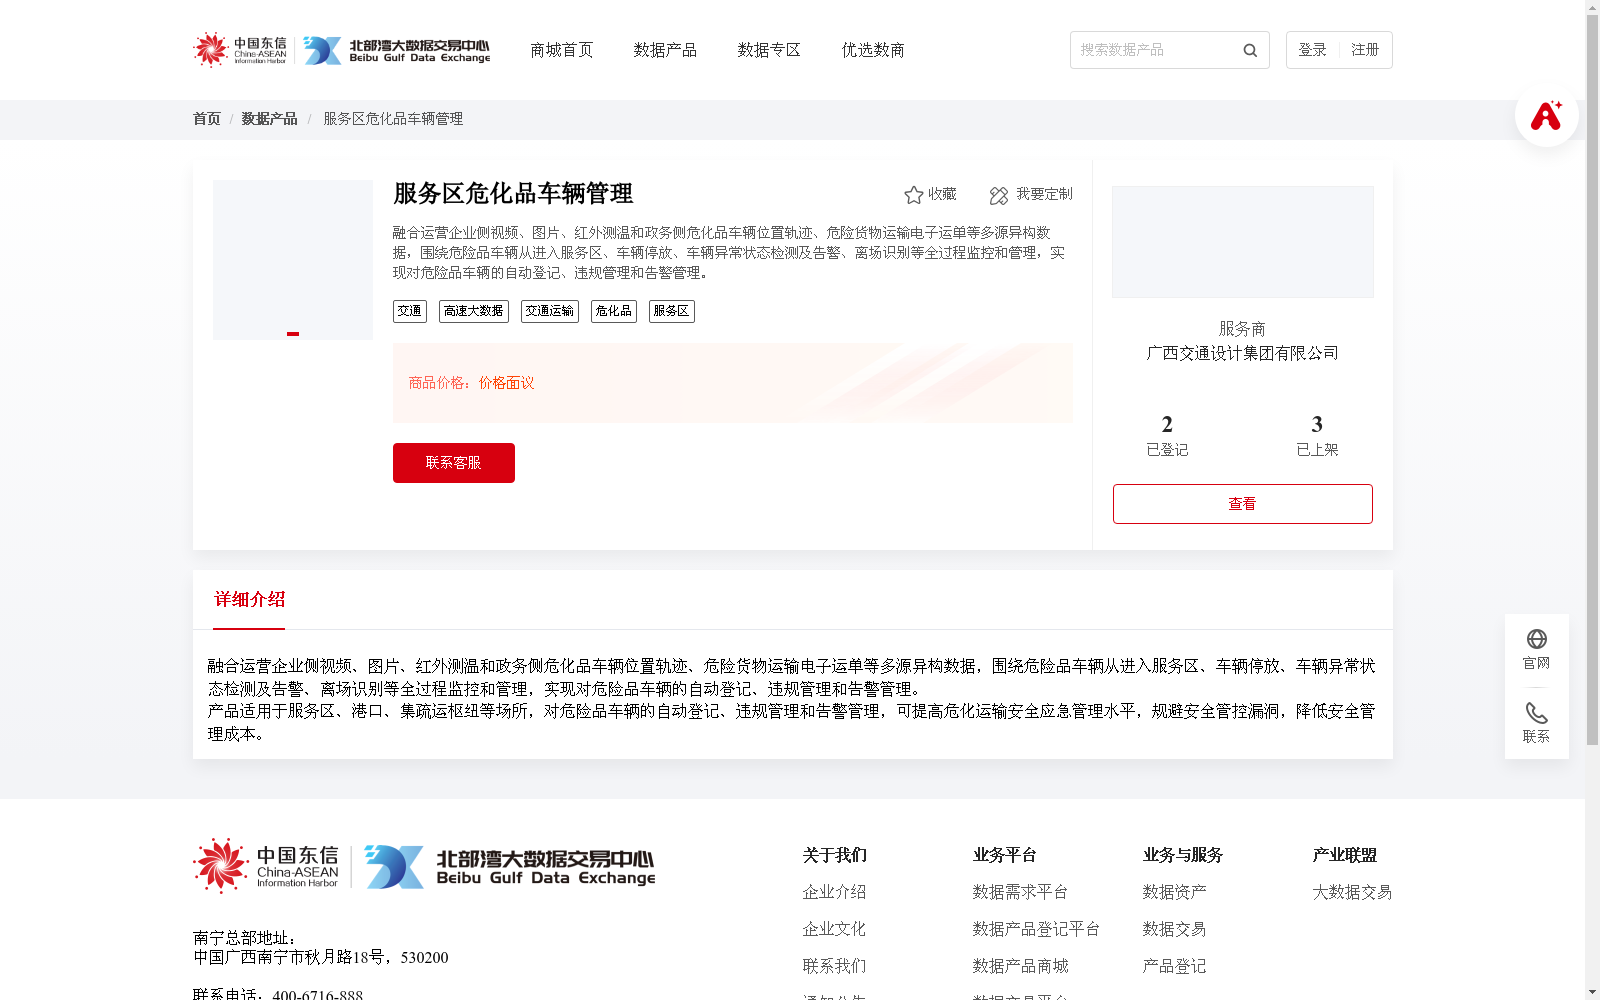Click the footer China-ASEAN logo
Image resolution: width=1600 pixels, height=1000 pixels.
pos(266,866)
